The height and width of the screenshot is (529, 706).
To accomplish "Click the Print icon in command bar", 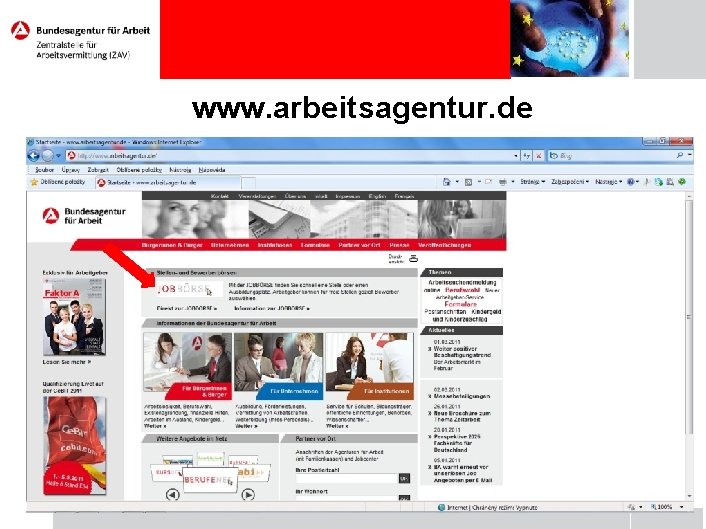I will click(x=502, y=182).
